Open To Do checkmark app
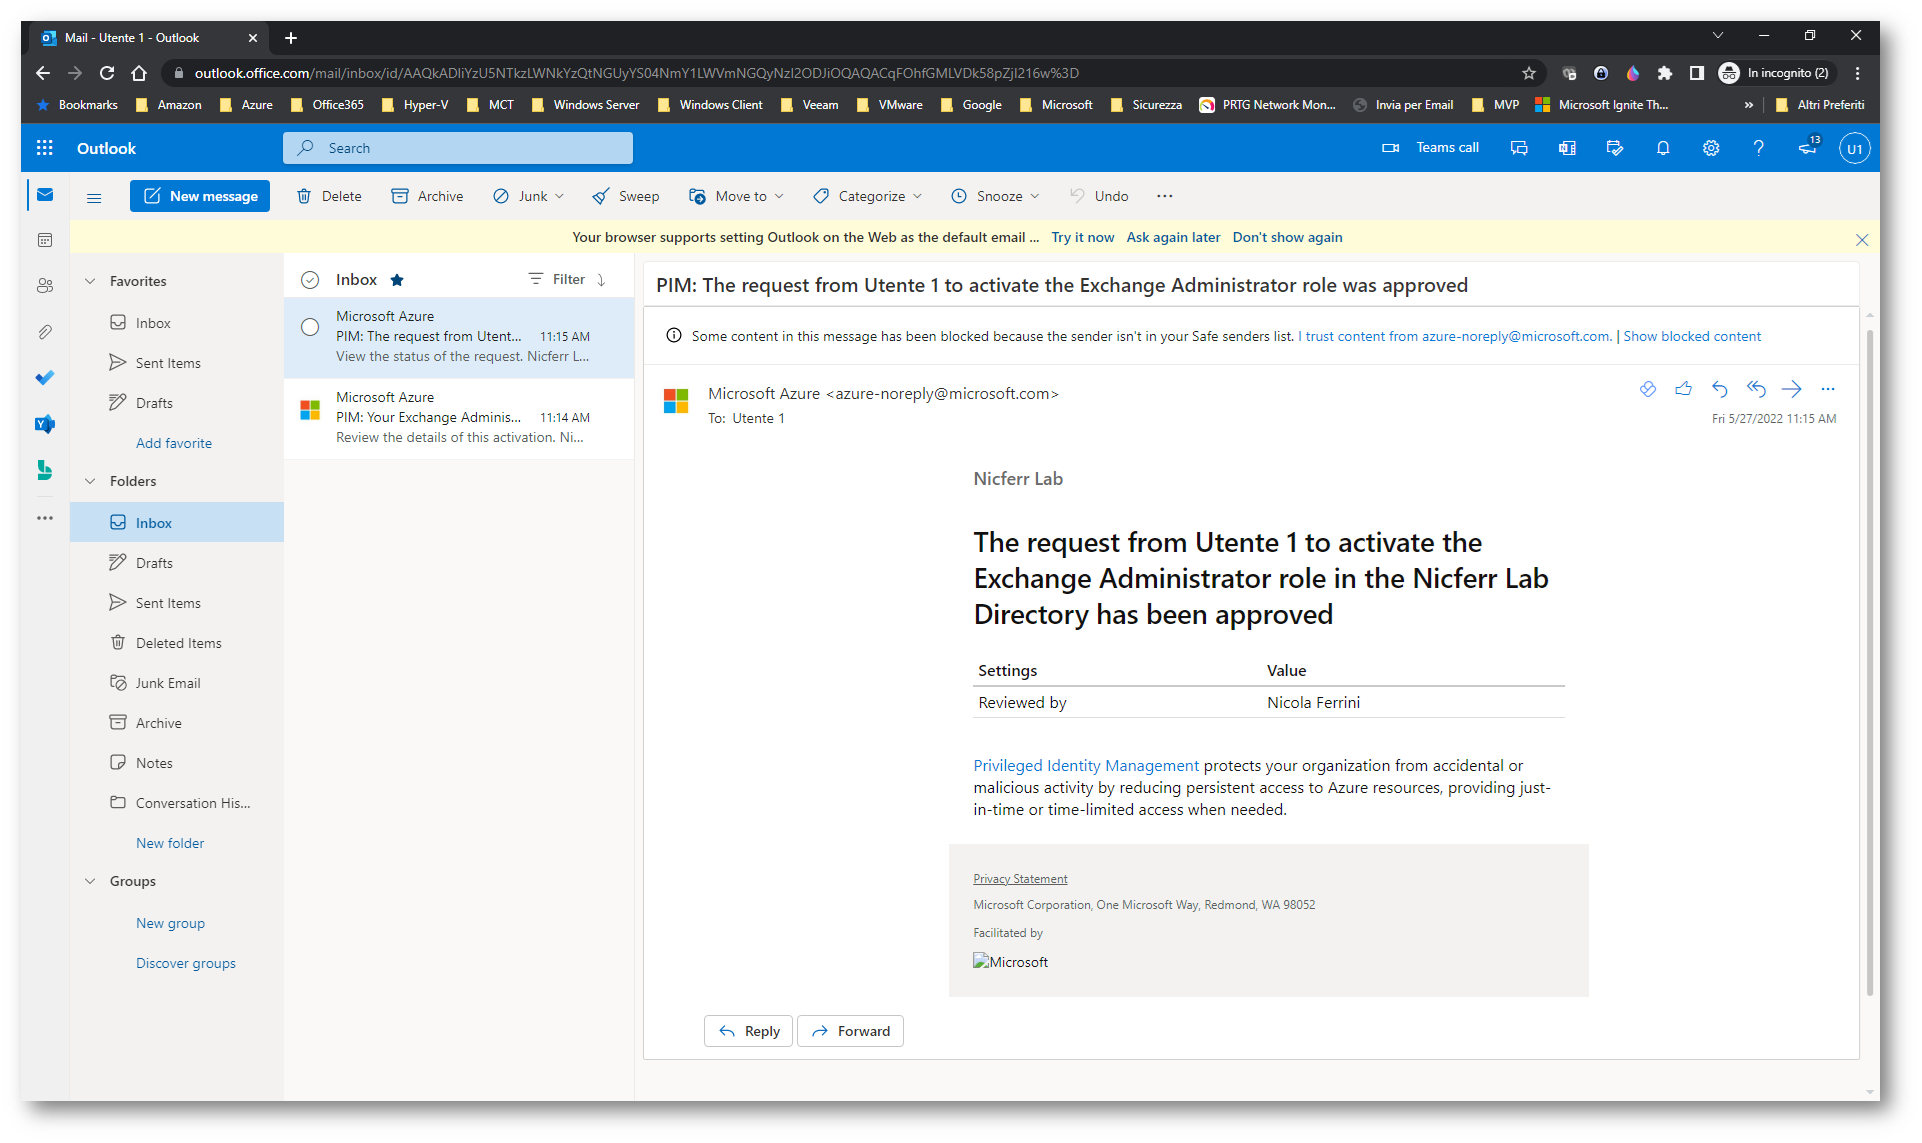This screenshot has height=1143, width=1922. point(45,378)
